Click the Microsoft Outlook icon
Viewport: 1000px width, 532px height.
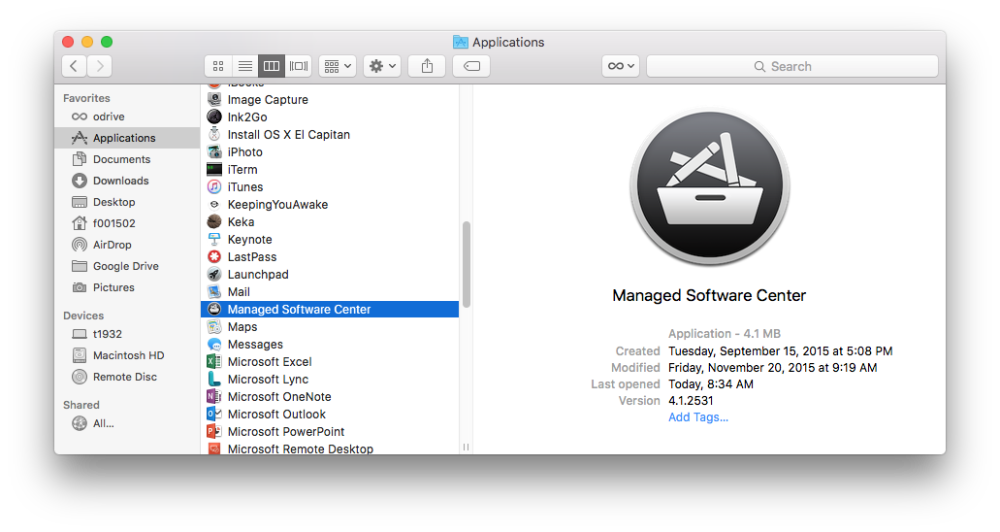point(214,414)
